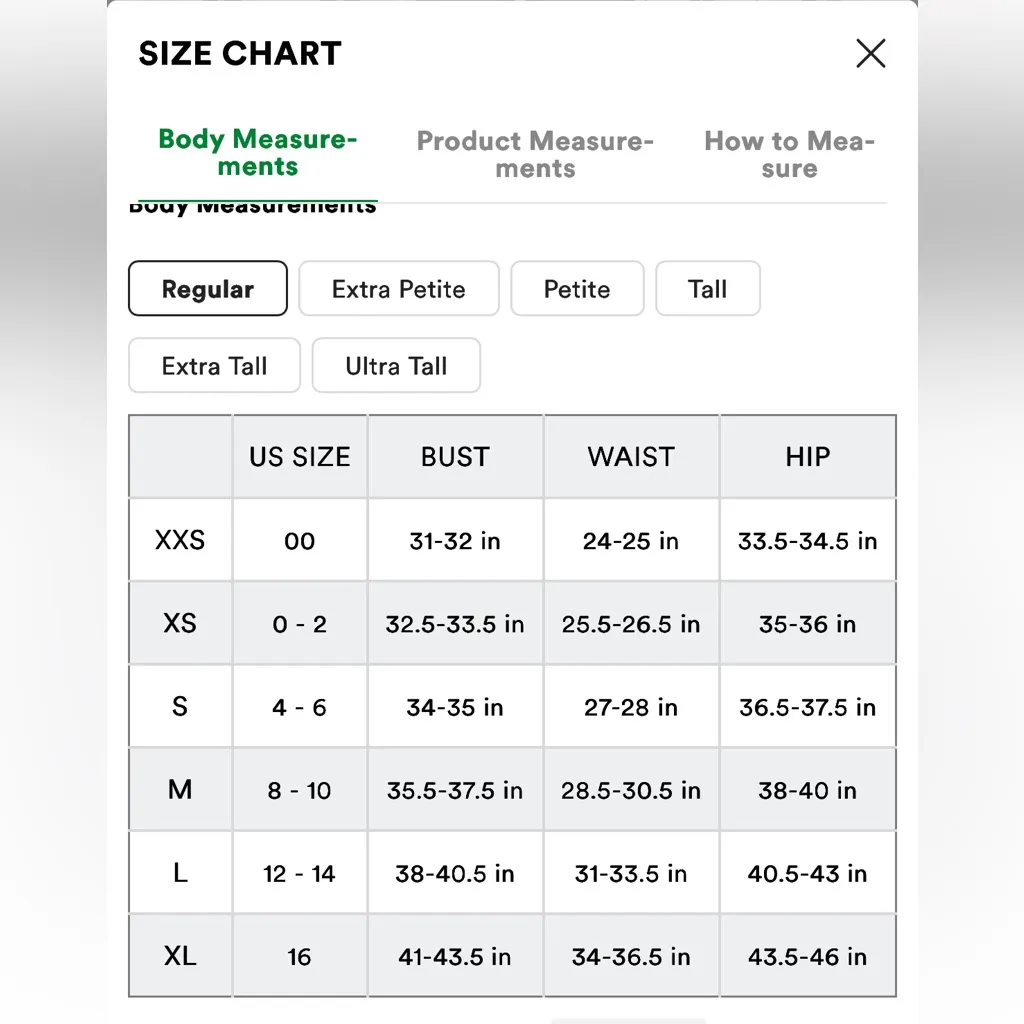Choose the Extra Petite fit option

pos(399,289)
